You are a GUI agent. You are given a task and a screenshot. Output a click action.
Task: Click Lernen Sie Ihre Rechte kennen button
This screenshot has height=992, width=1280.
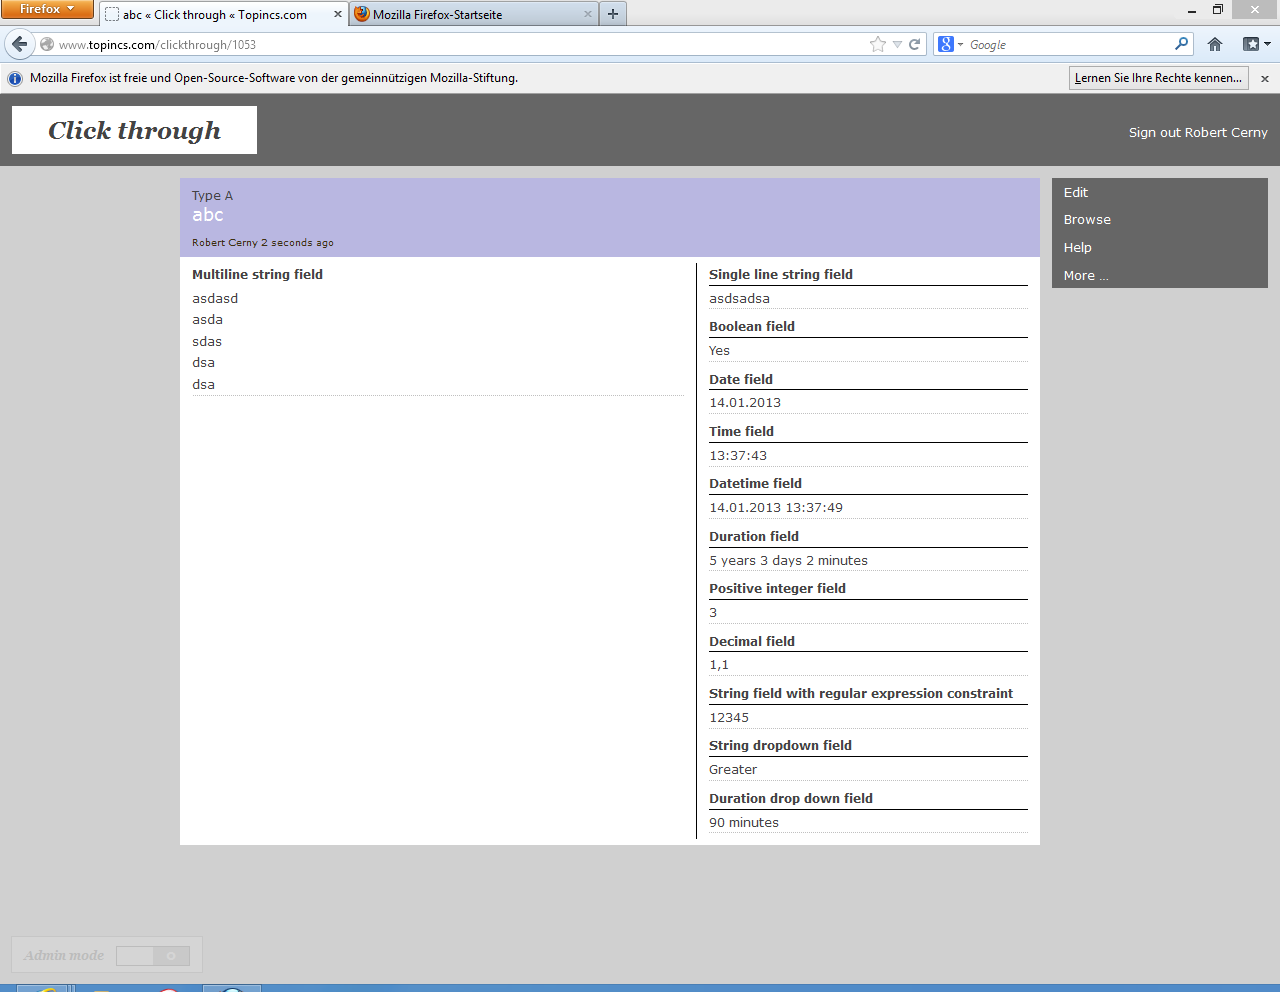pos(1158,78)
